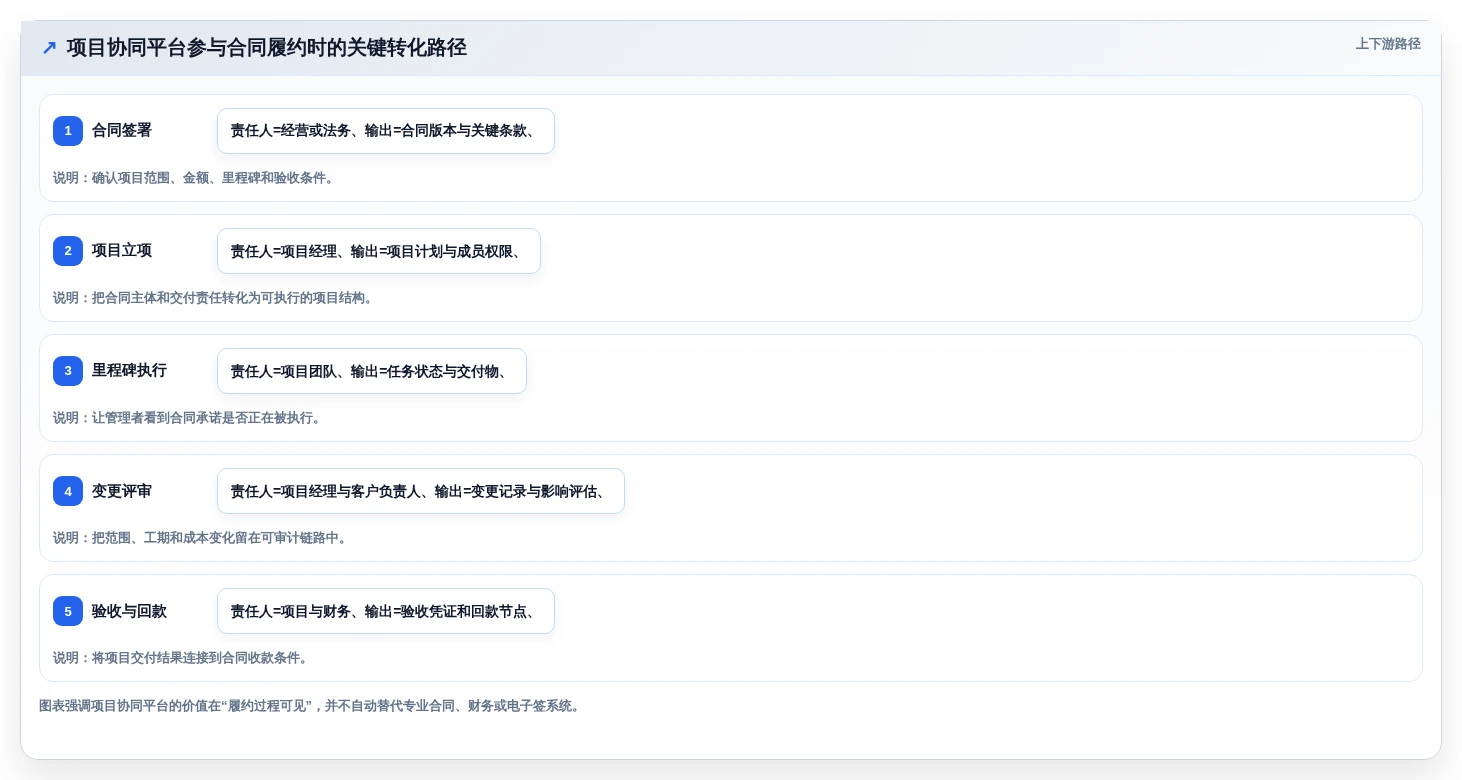Click the title 项目协同平台参与合同履约时的关键转化路径
This screenshot has width=1462, height=780.
click(267, 47)
